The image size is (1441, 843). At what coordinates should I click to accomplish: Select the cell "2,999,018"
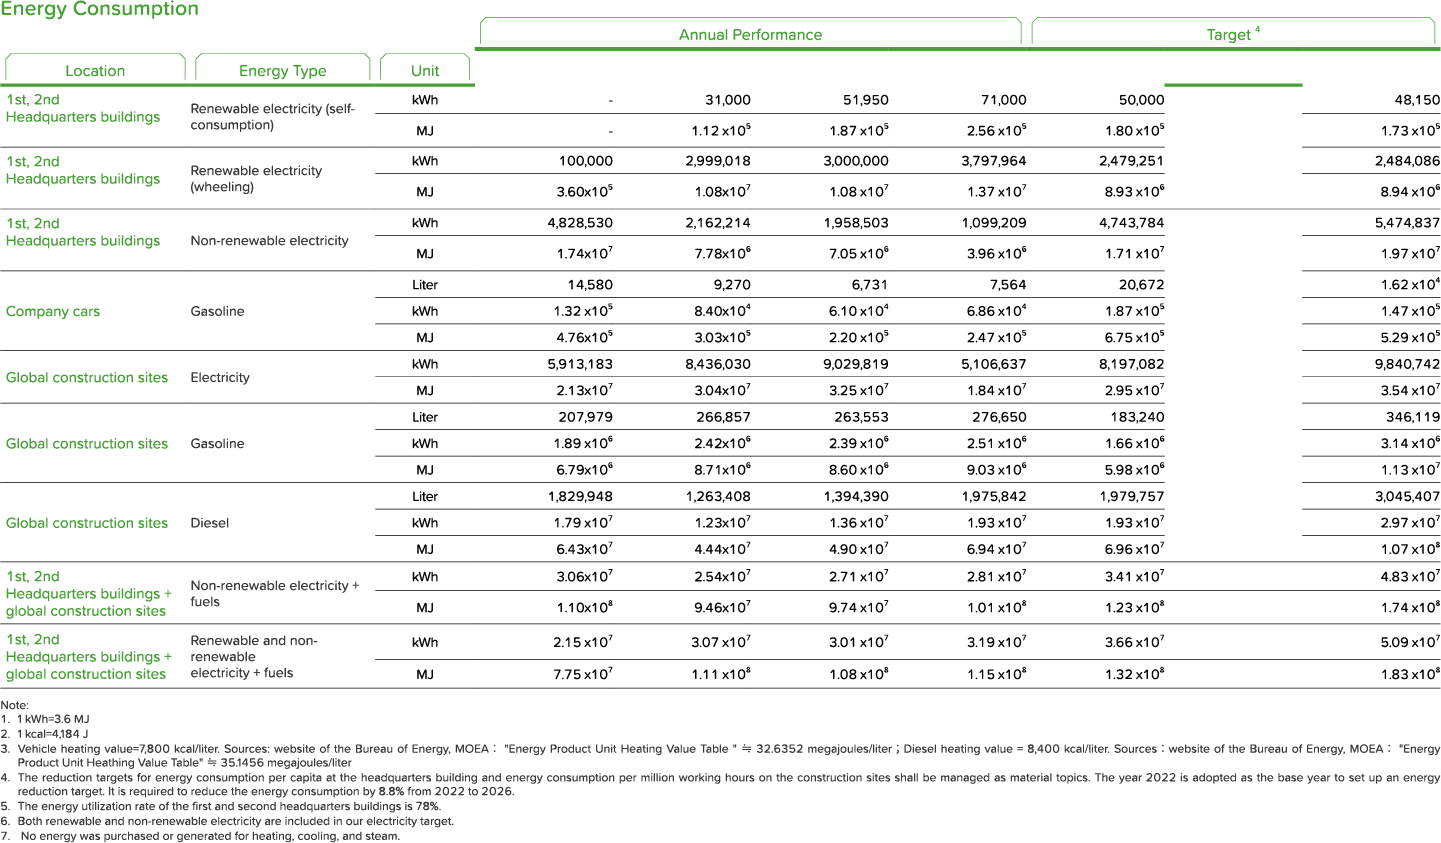coord(718,161)
